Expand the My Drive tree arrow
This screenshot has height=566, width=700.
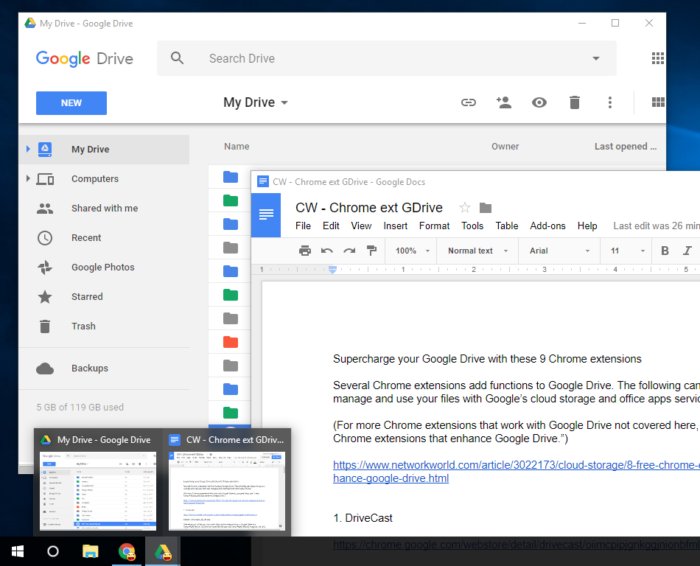28,149
